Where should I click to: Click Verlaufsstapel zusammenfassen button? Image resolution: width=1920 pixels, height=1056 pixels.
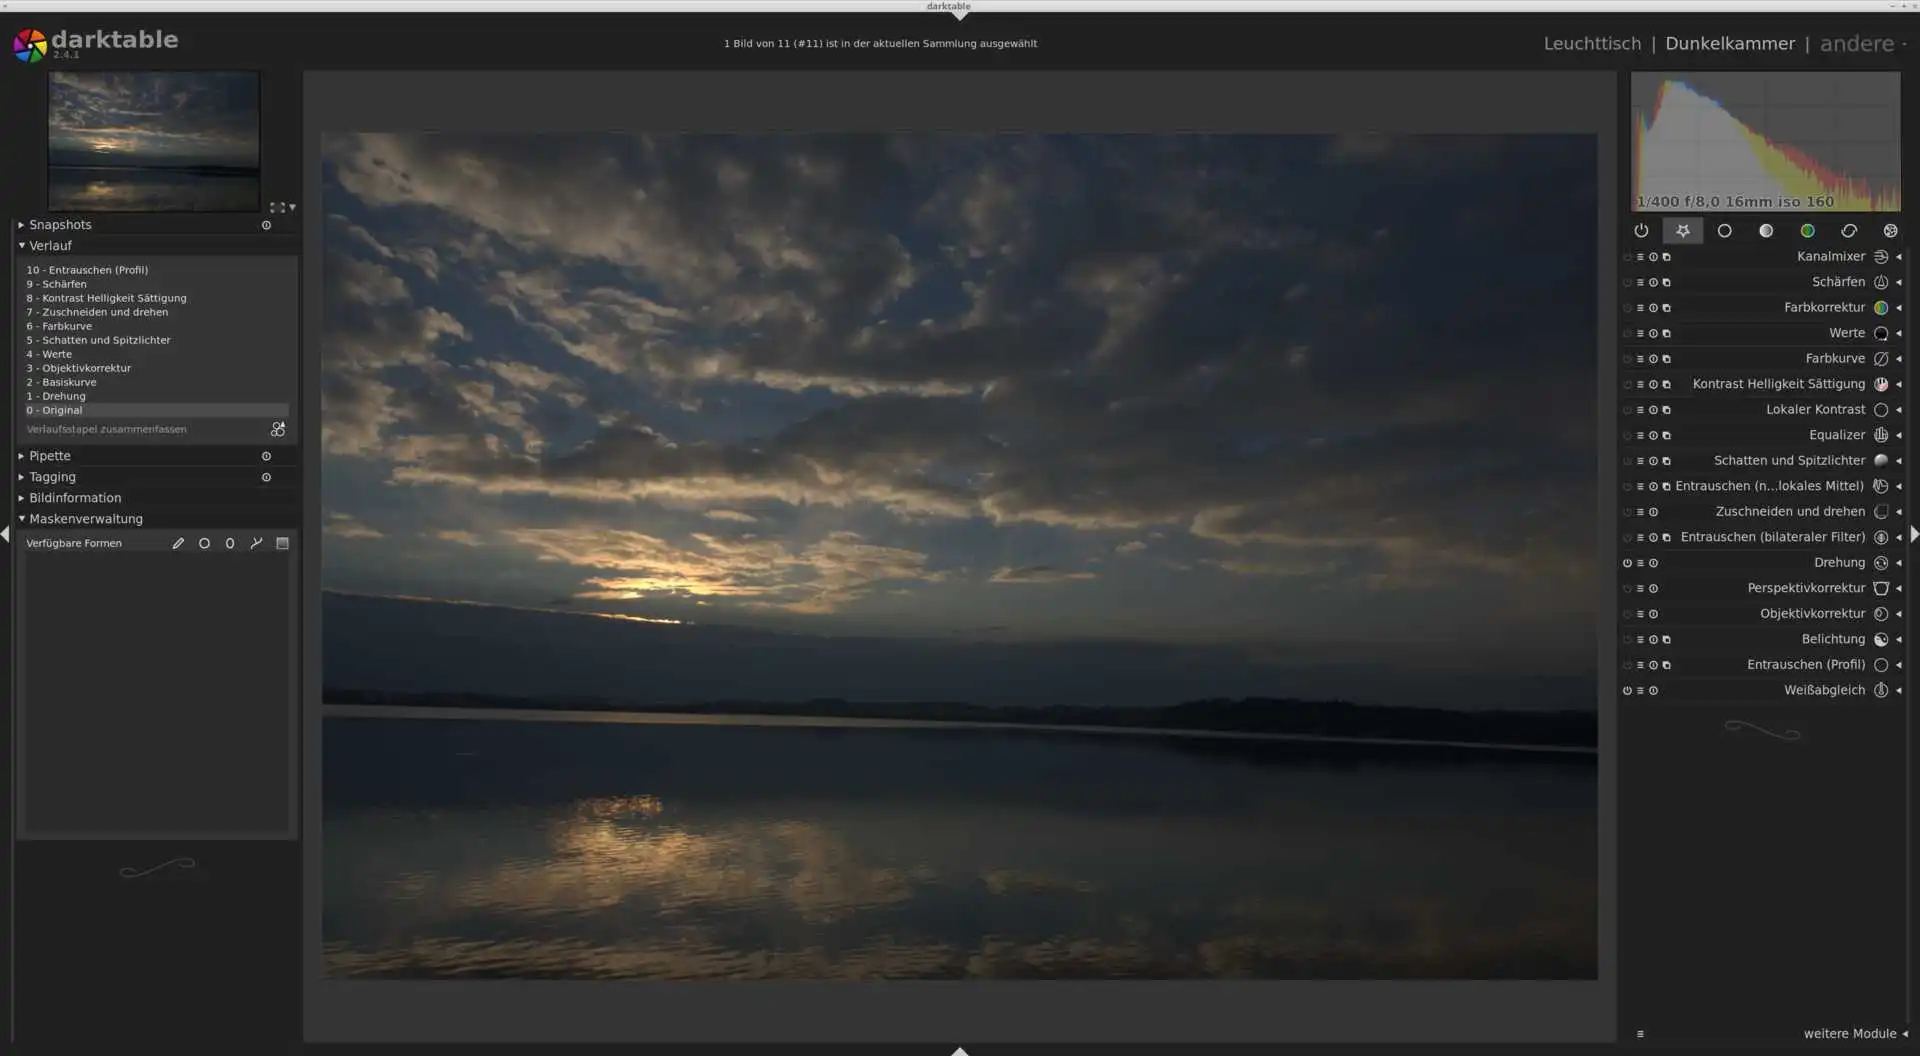point(107,430)
